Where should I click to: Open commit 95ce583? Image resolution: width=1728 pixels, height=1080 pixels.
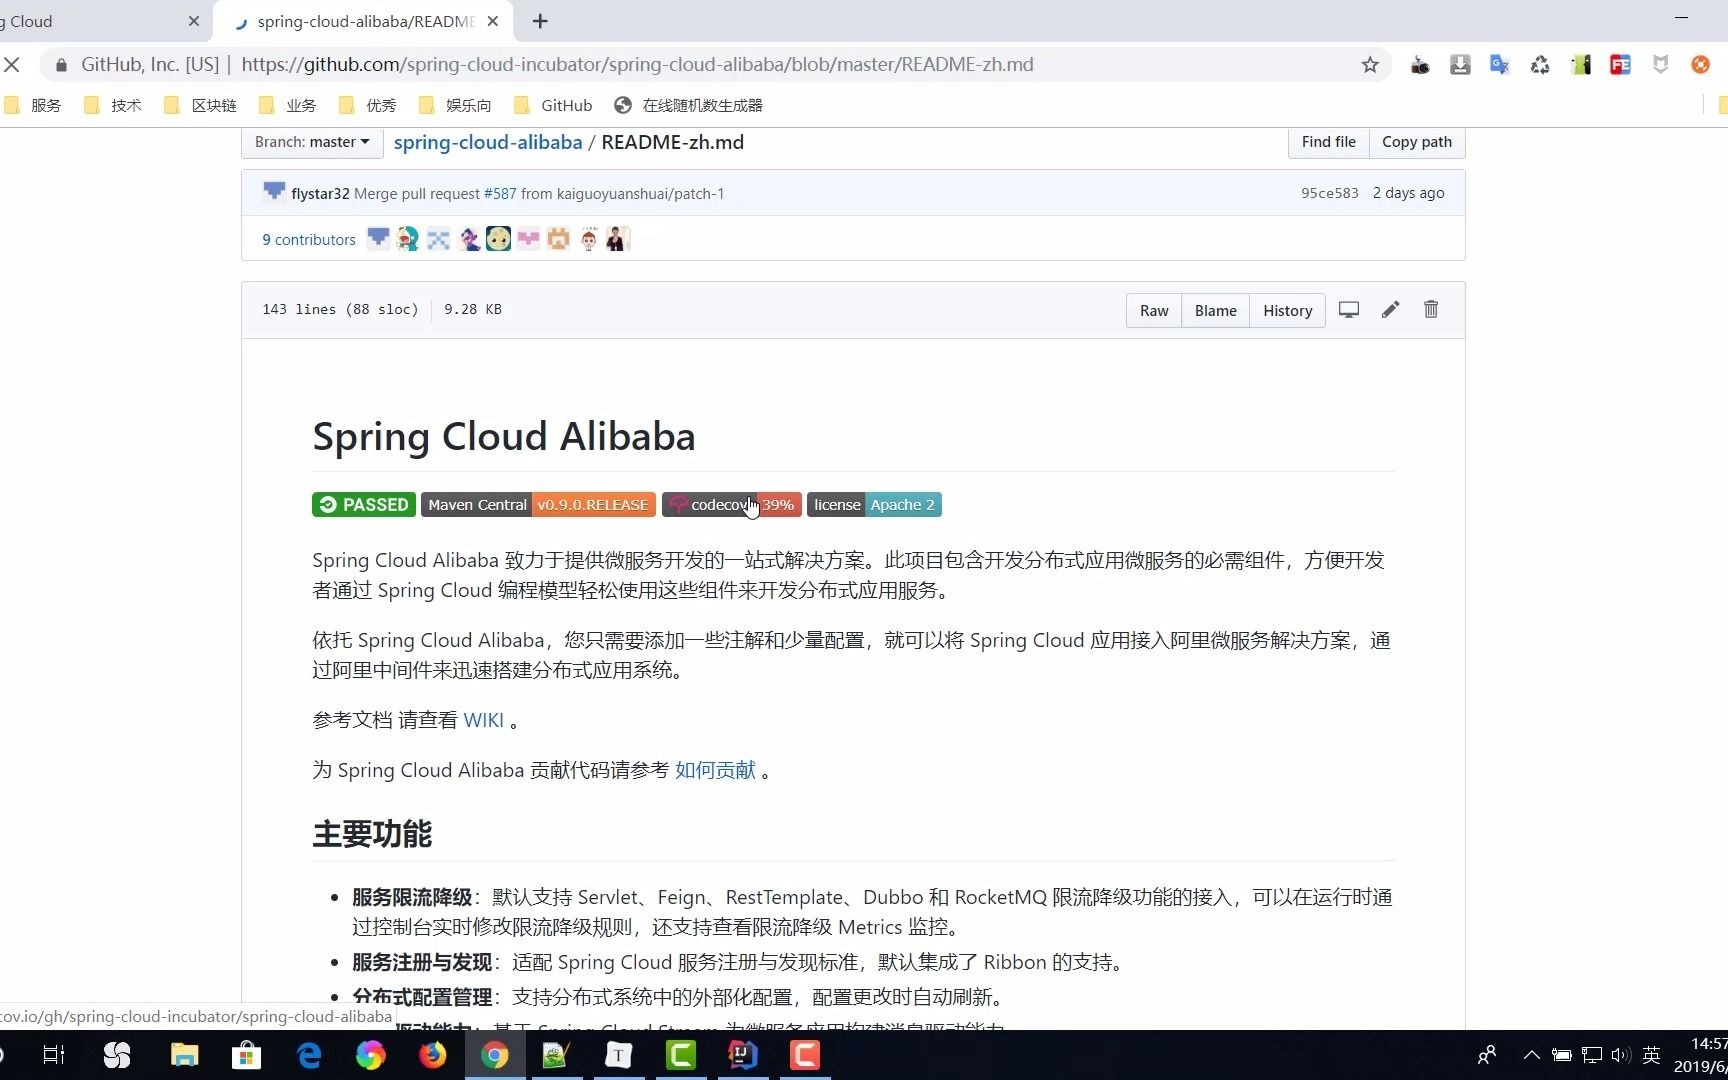pos(1330,193)
